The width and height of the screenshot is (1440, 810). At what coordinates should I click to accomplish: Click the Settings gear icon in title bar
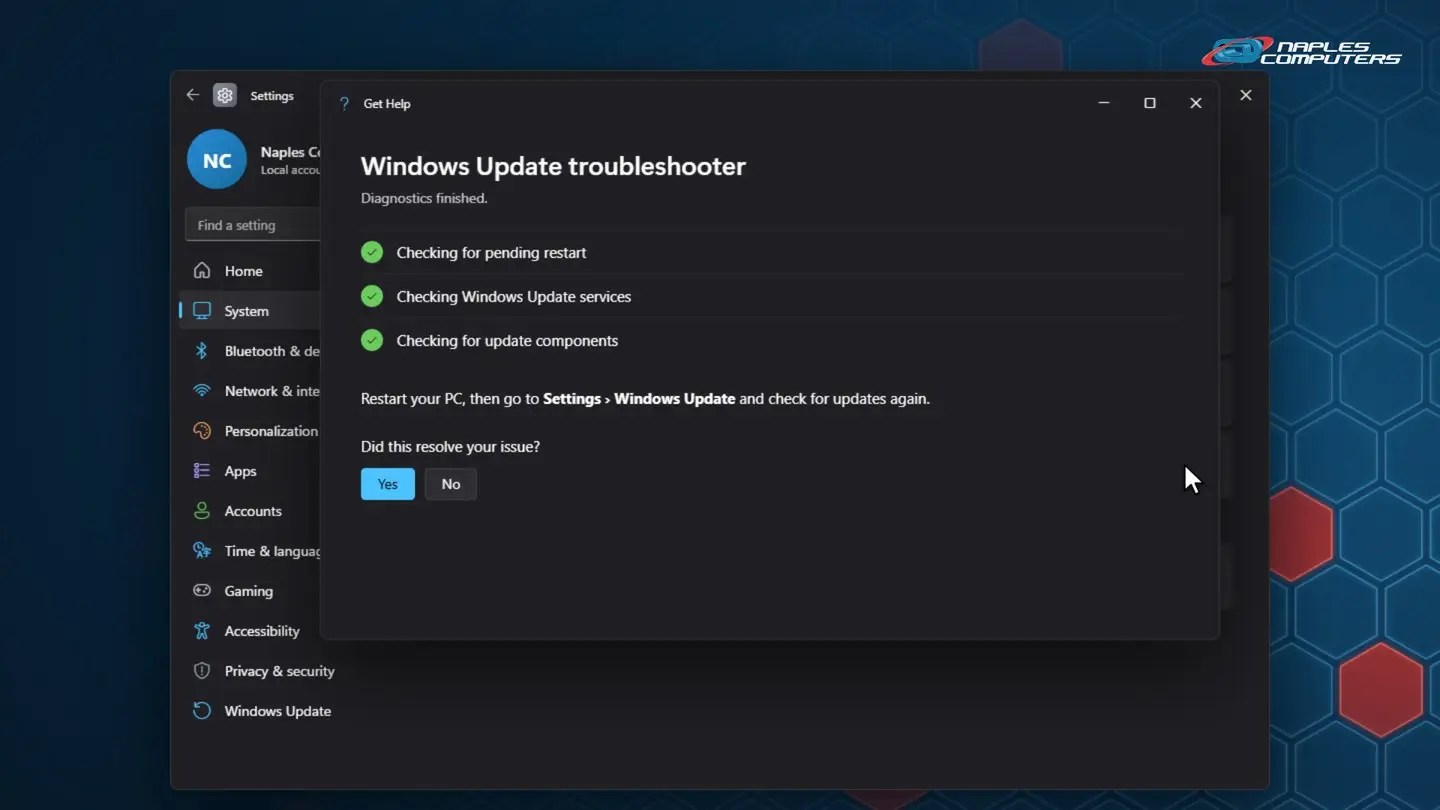(x=225, y=95)
